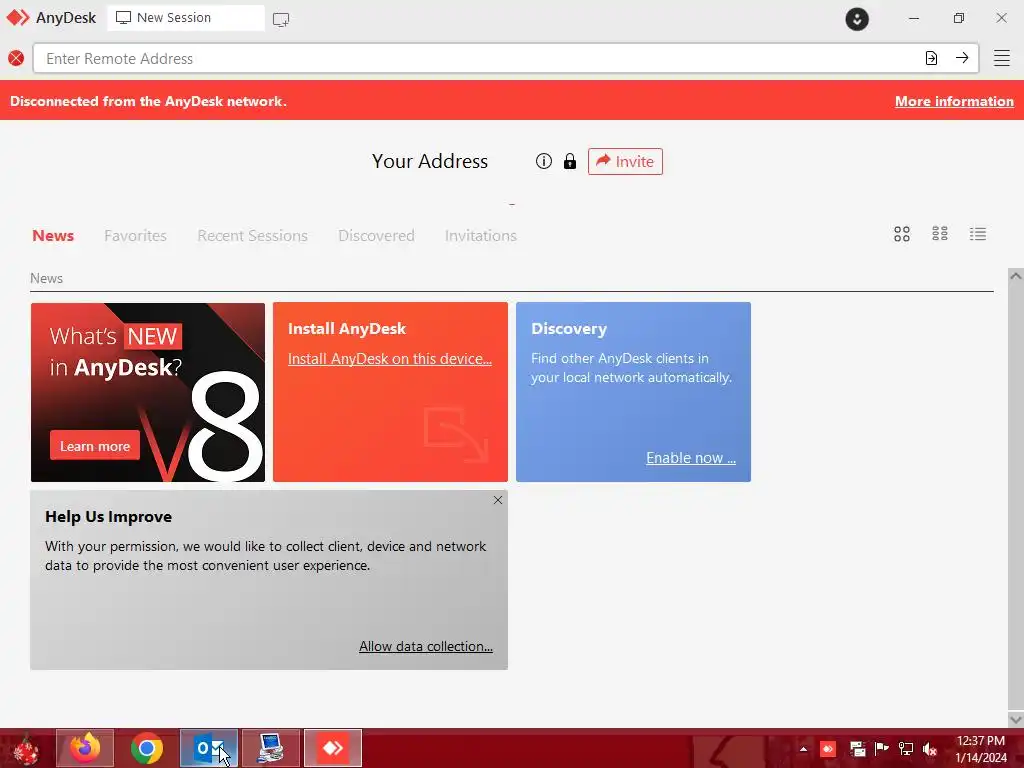
Task: Click the Install AnyDesk card heading
Action: coord(347,328)
